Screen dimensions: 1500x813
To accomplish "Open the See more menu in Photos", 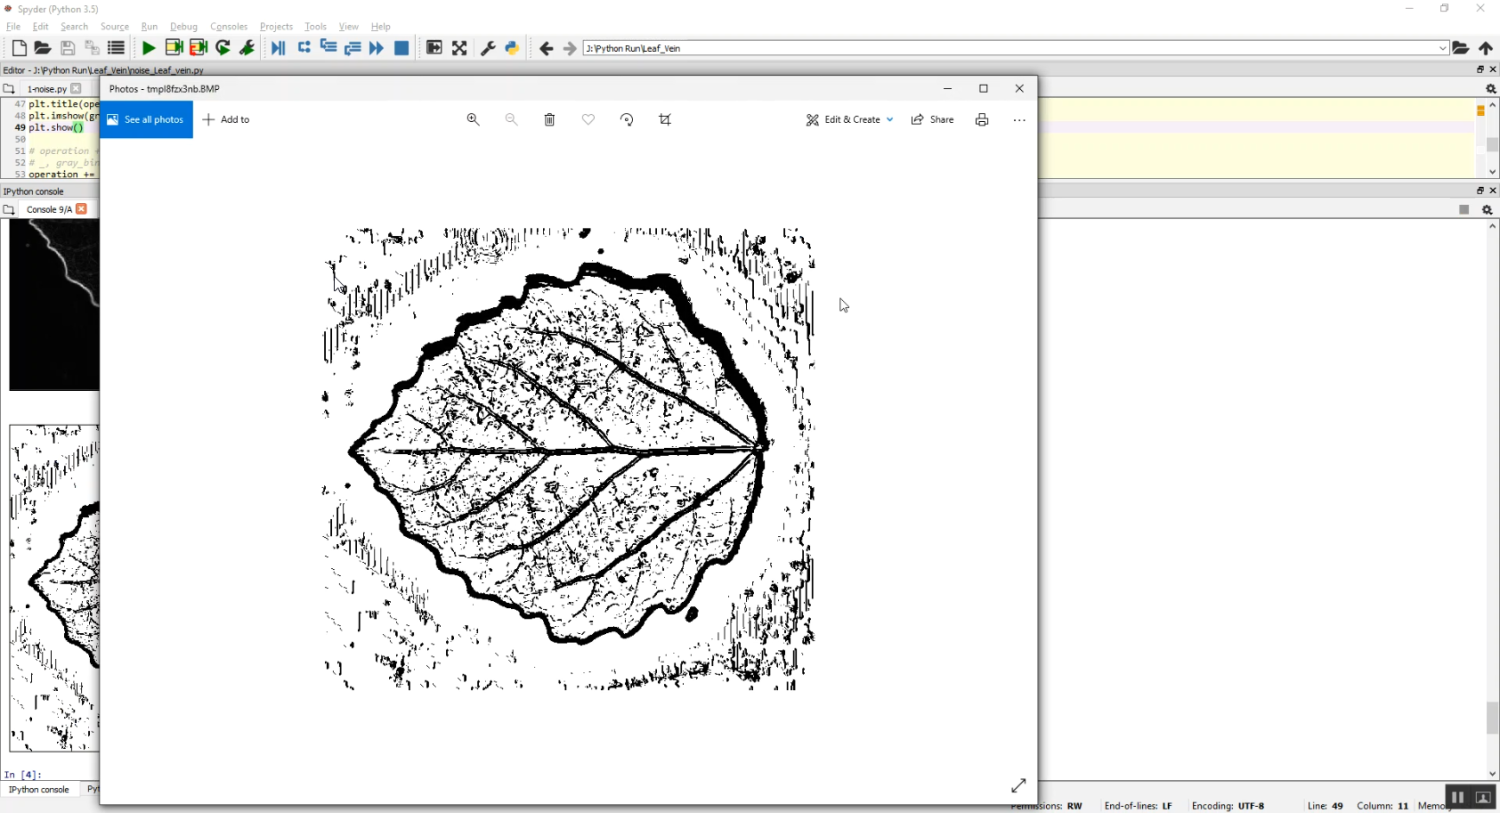I will 1019,119.
